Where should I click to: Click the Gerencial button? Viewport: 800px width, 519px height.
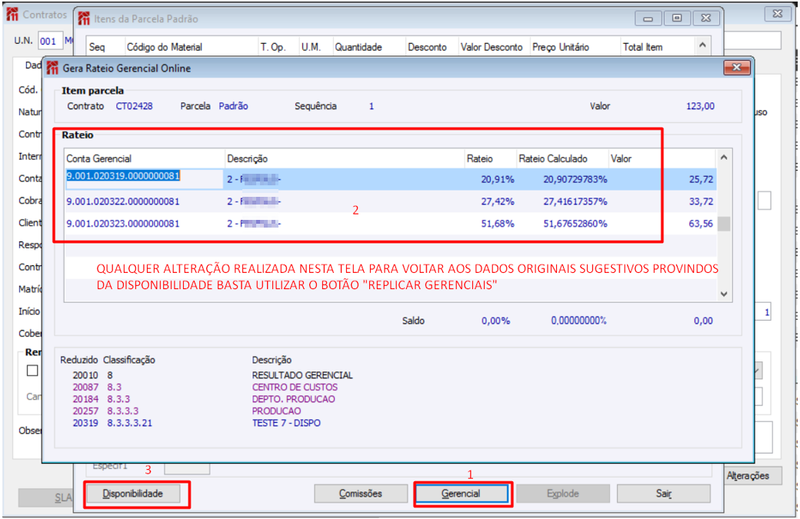tap(461, 493)
